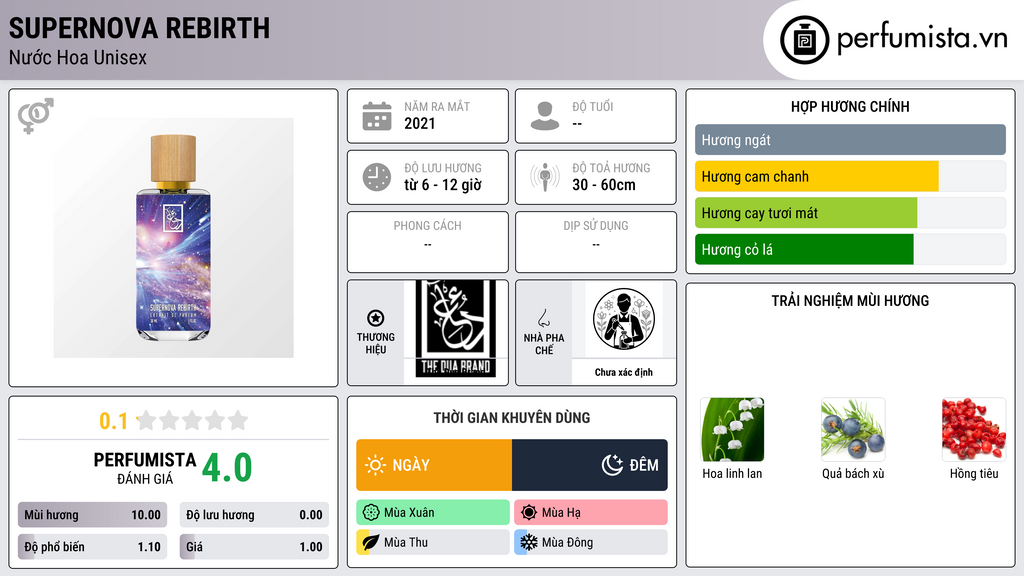
Task: Select the Mùa Xuân season tag
Action: tap(433, 513)
